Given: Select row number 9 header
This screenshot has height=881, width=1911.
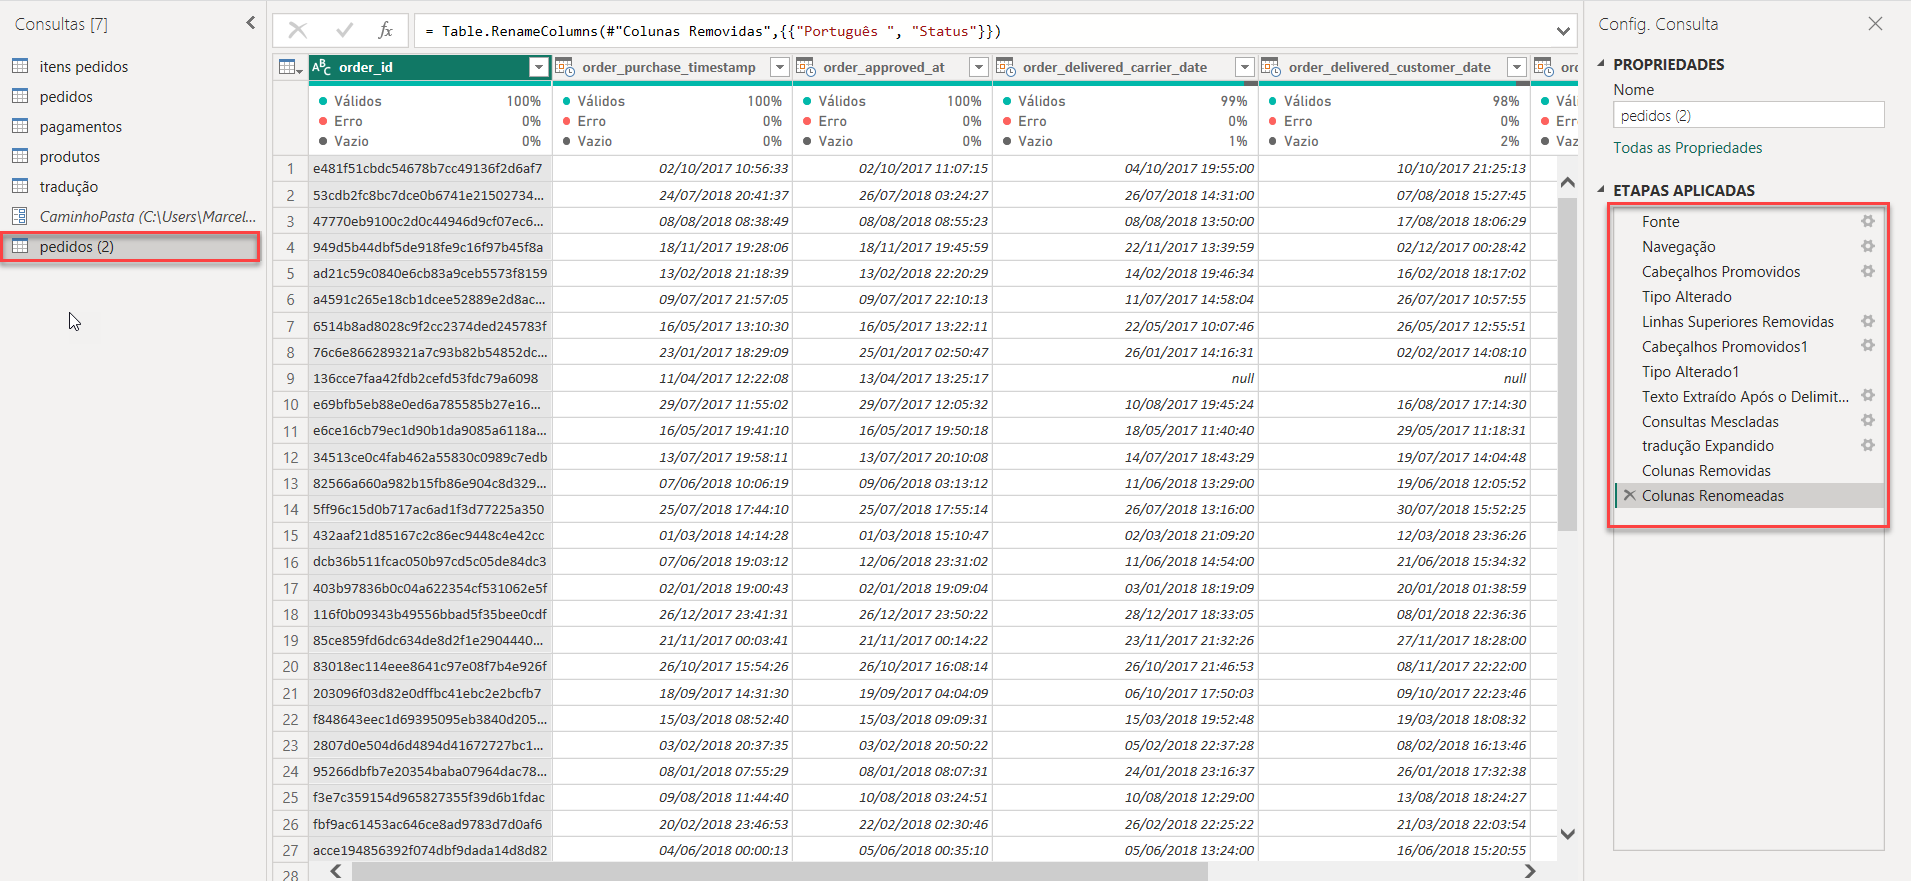Looking at the screenshot, I should (290, 379).
